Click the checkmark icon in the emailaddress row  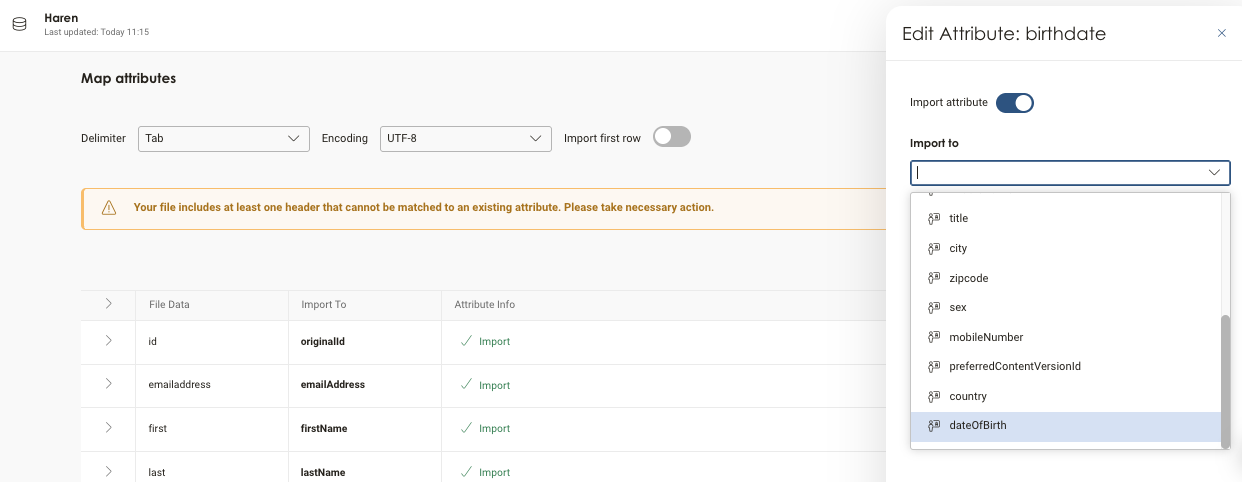pyautogui.click(x=466, y=384)
